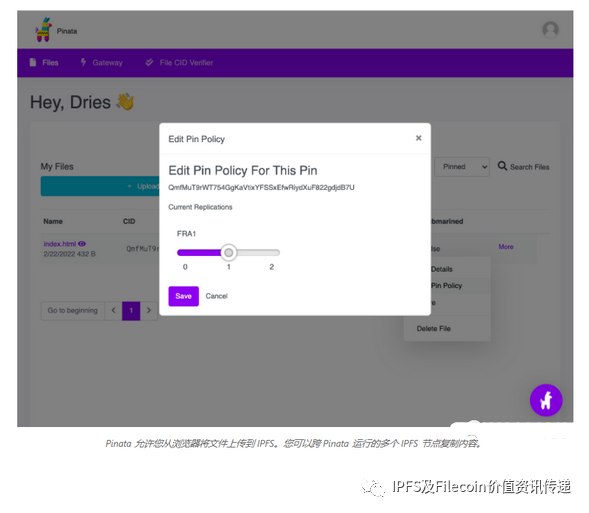Click the Search Files magnifier icon
The image size is (589, 513).
click(x=502, y=166)
